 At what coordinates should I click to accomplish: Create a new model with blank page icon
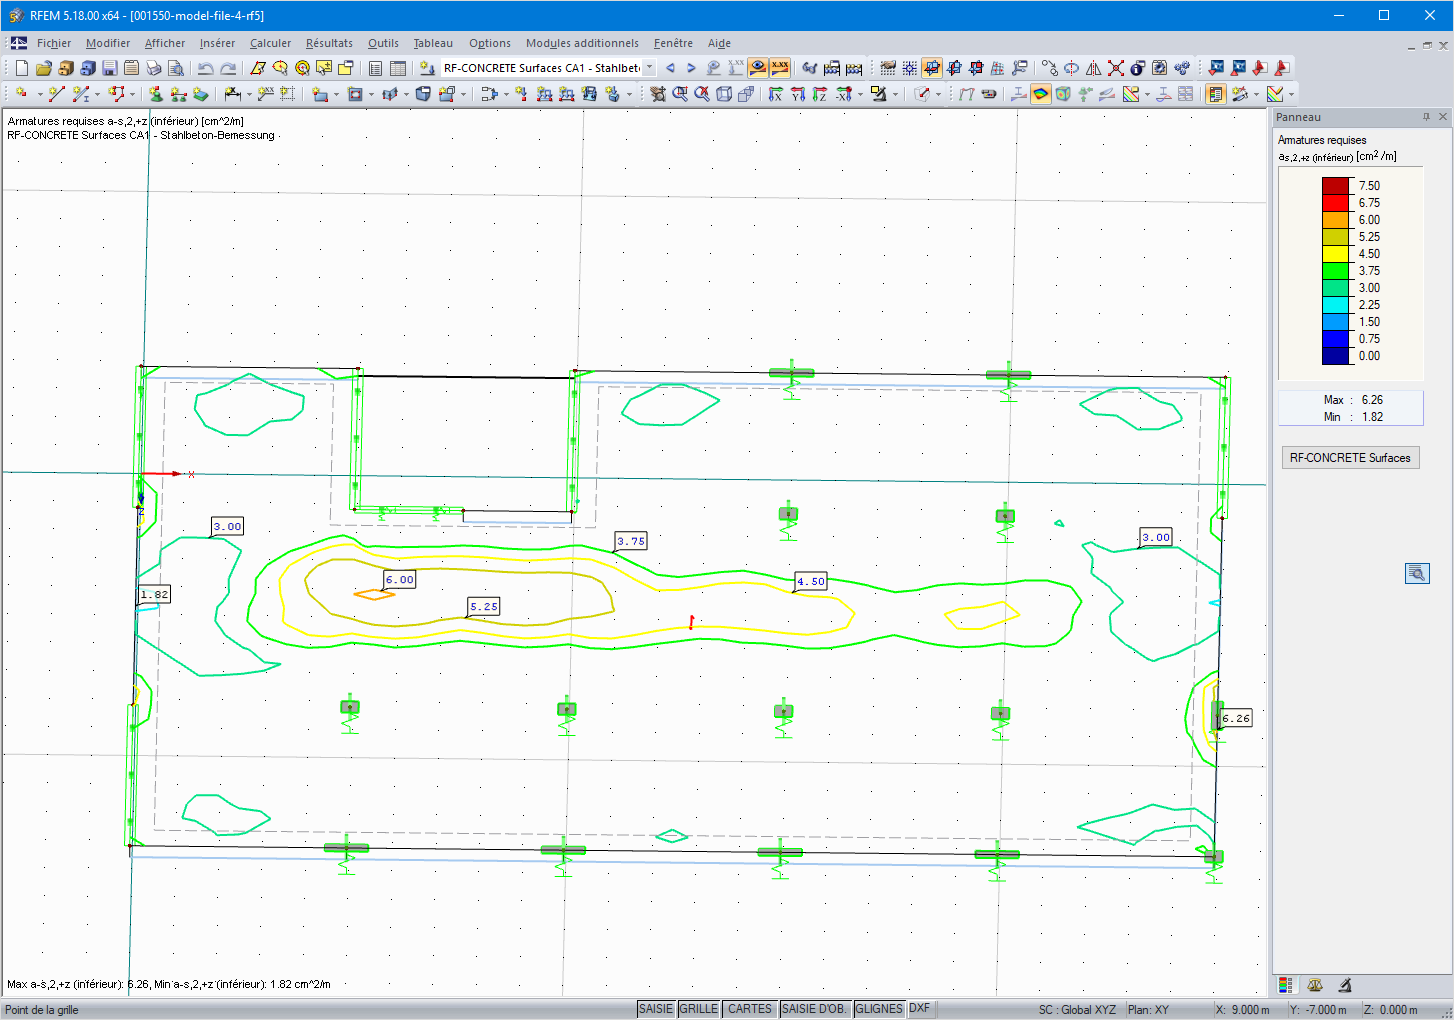(x=22, y=68)
